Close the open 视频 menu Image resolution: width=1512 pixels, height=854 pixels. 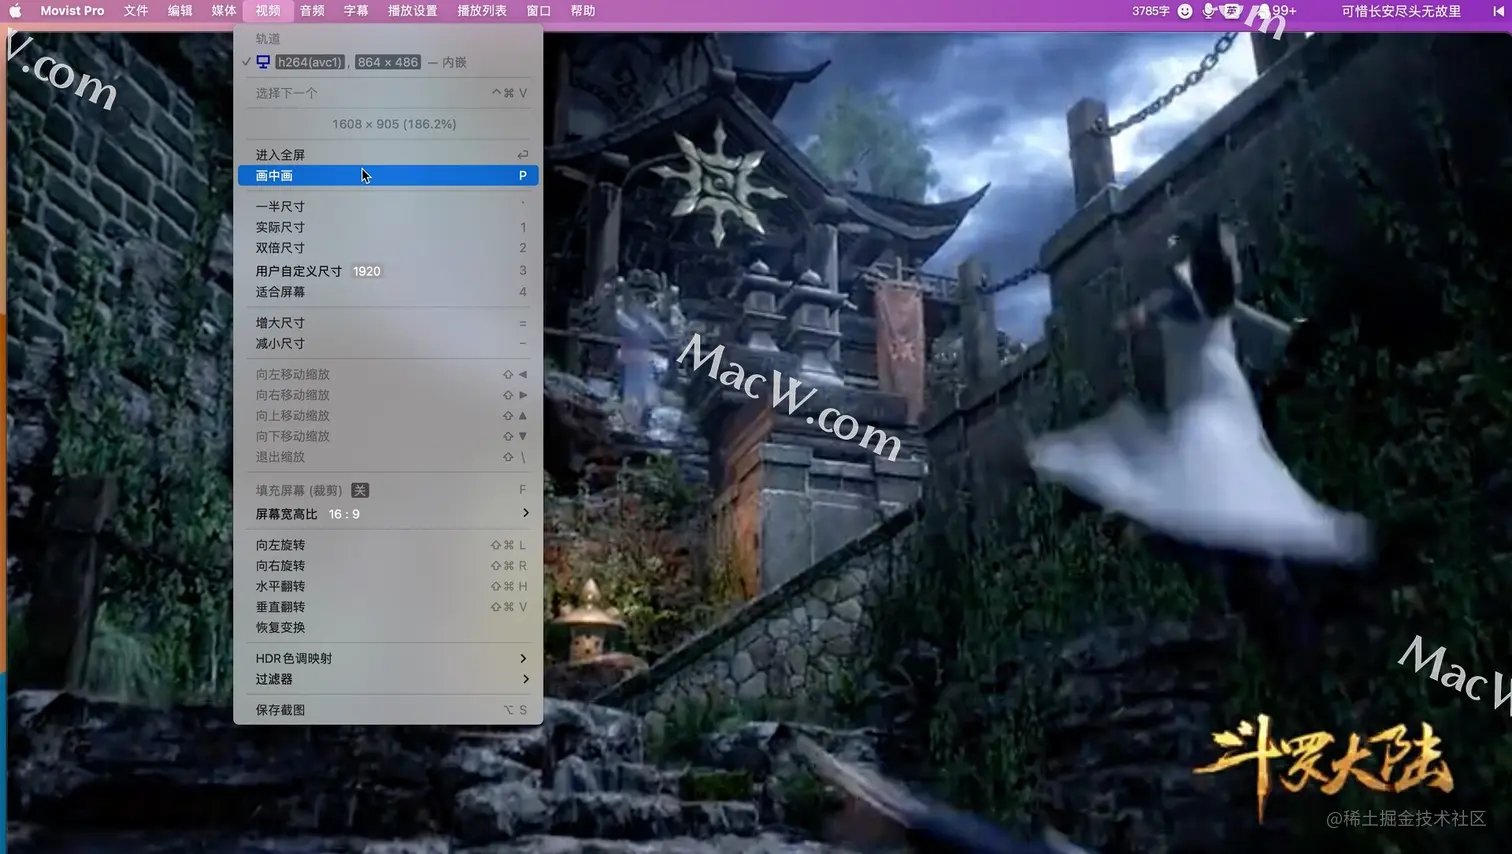[x=268, y=11]
